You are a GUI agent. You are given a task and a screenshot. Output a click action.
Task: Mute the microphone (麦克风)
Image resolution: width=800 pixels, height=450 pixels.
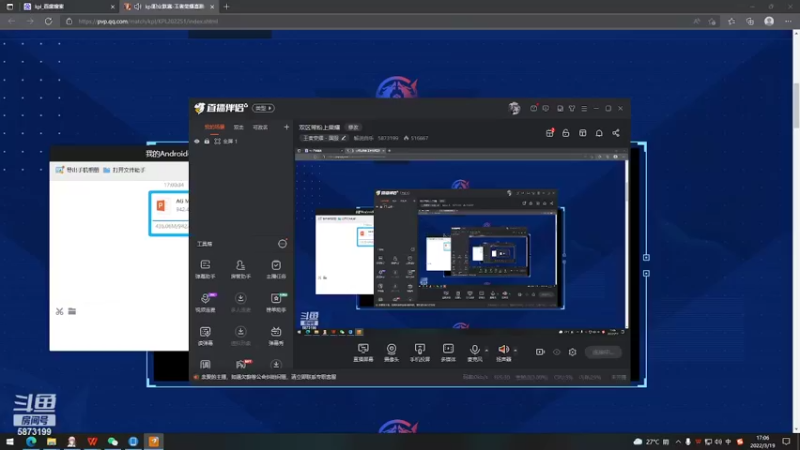pos(474,352)
